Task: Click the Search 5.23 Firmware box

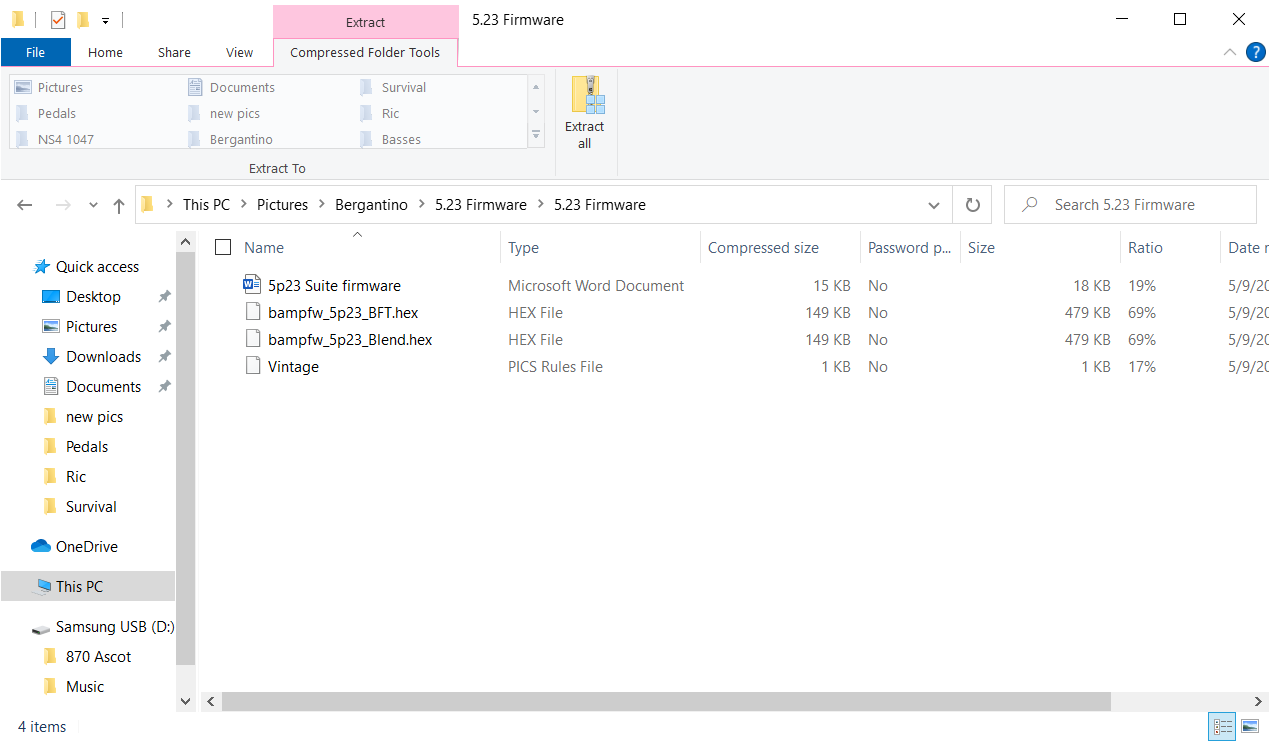Action: [1130, 205]
